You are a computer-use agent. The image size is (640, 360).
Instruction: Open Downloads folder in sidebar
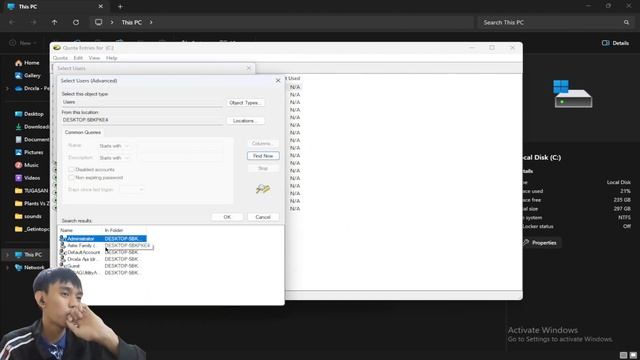32,127
